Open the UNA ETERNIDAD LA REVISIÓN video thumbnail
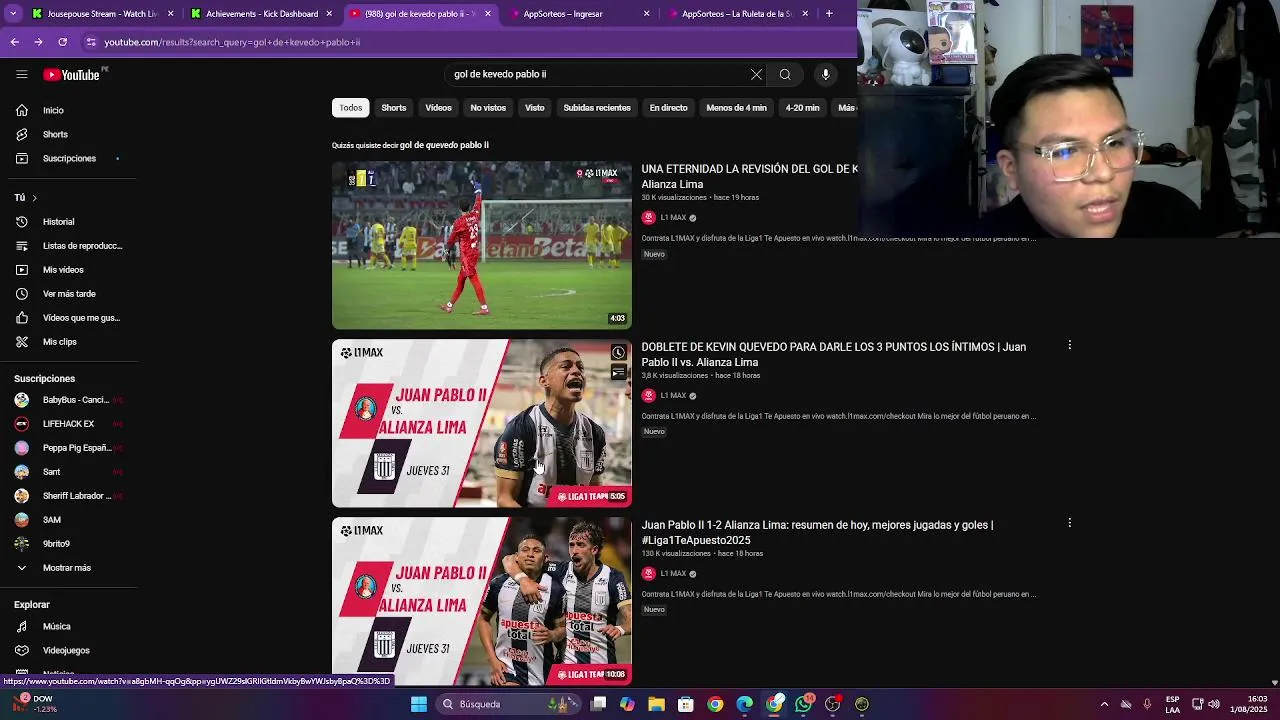Image resolution: width=1280 pixels, height=720 pixels. 482,245
